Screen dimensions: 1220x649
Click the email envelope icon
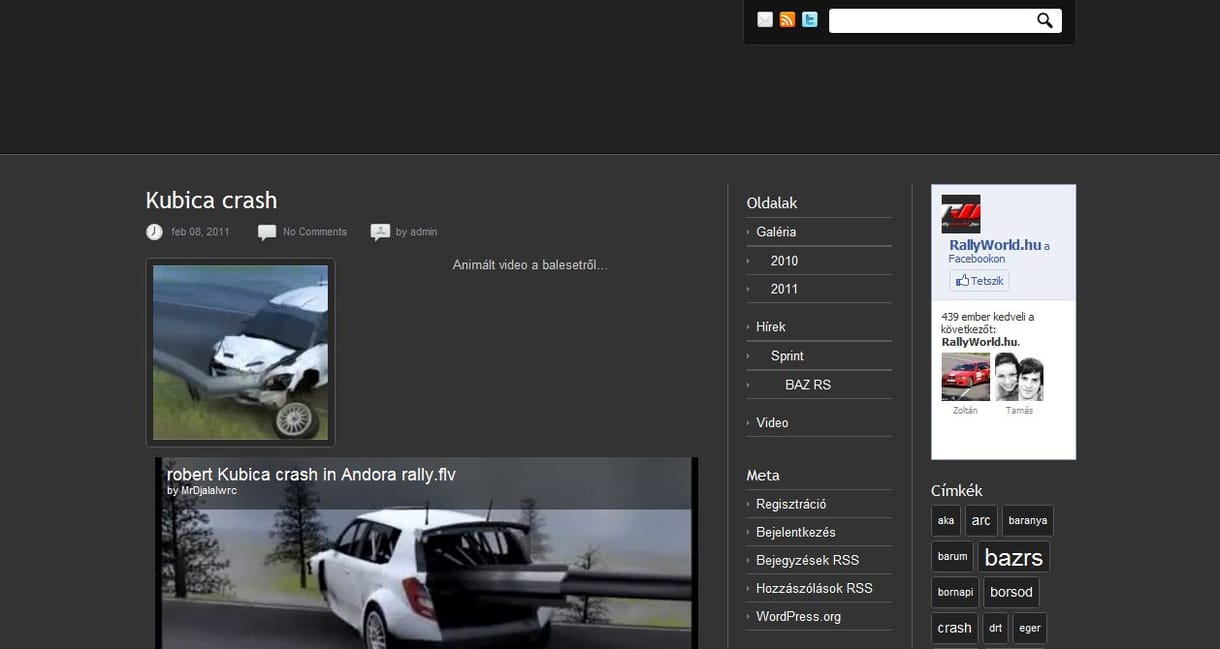[765, 20]
